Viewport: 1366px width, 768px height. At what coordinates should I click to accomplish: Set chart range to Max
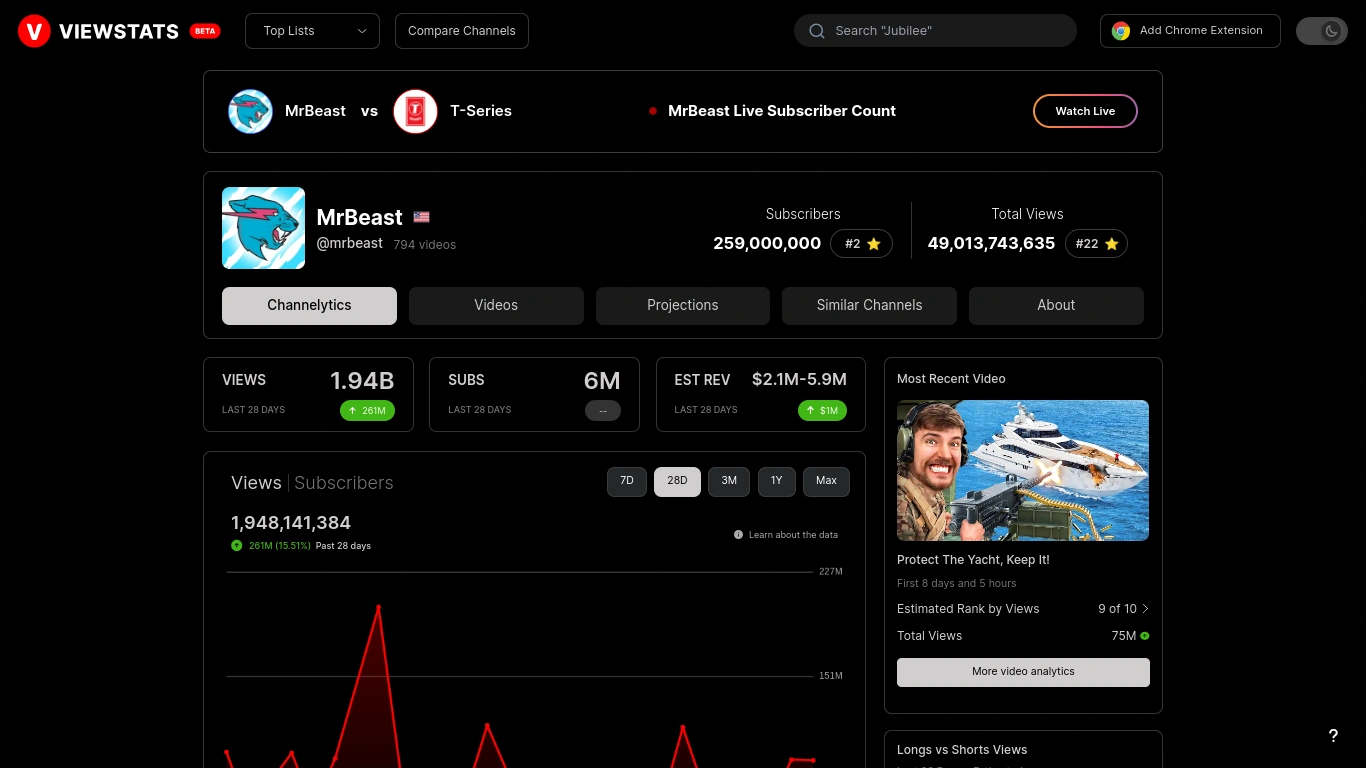[x=826, y=481]
